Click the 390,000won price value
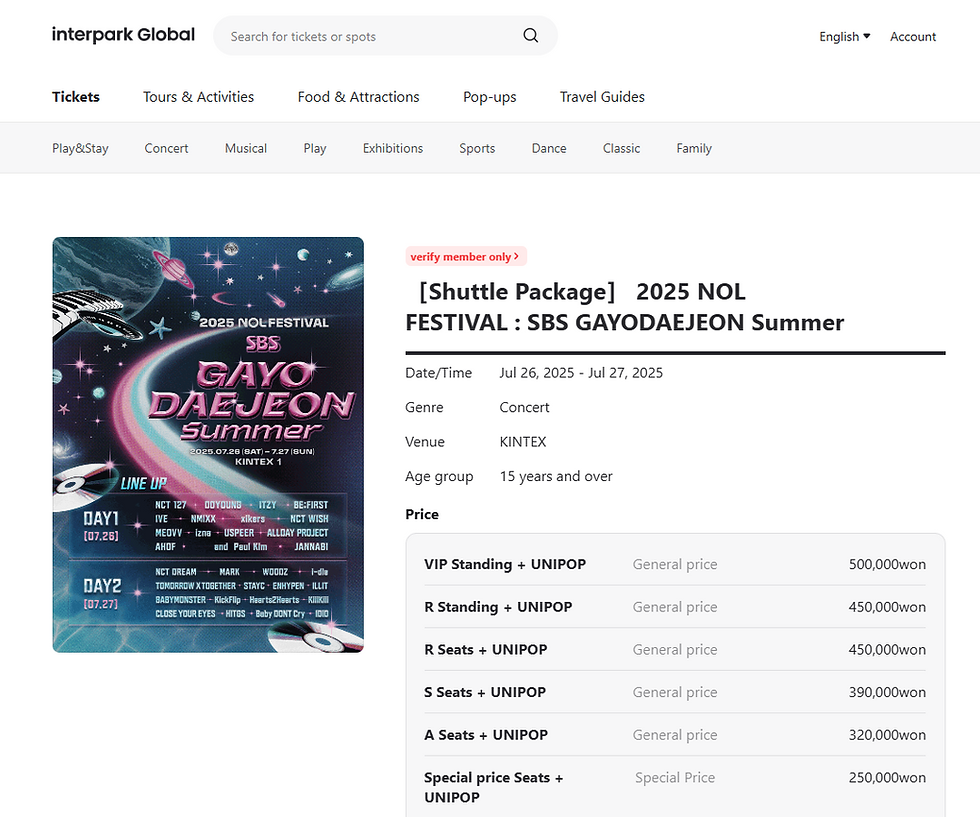The image size is (980, 817). pos(887,692)
